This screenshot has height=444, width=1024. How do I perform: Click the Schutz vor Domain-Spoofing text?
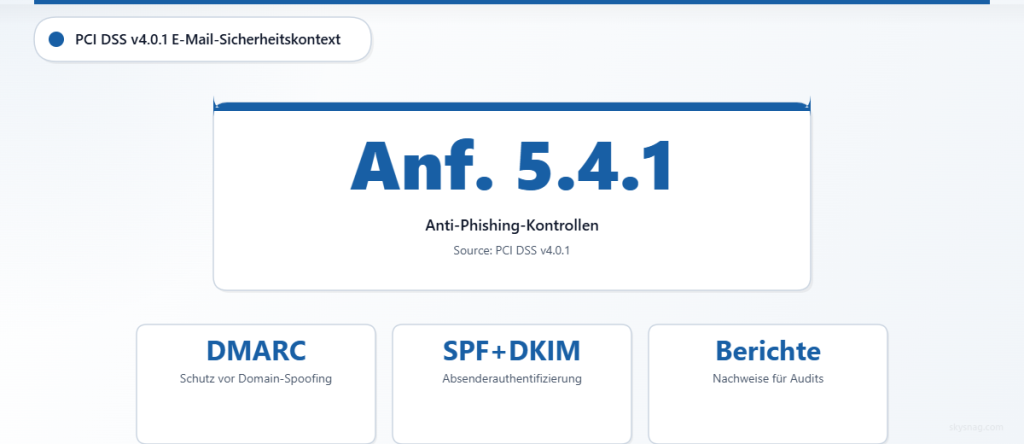click(256, 379)
